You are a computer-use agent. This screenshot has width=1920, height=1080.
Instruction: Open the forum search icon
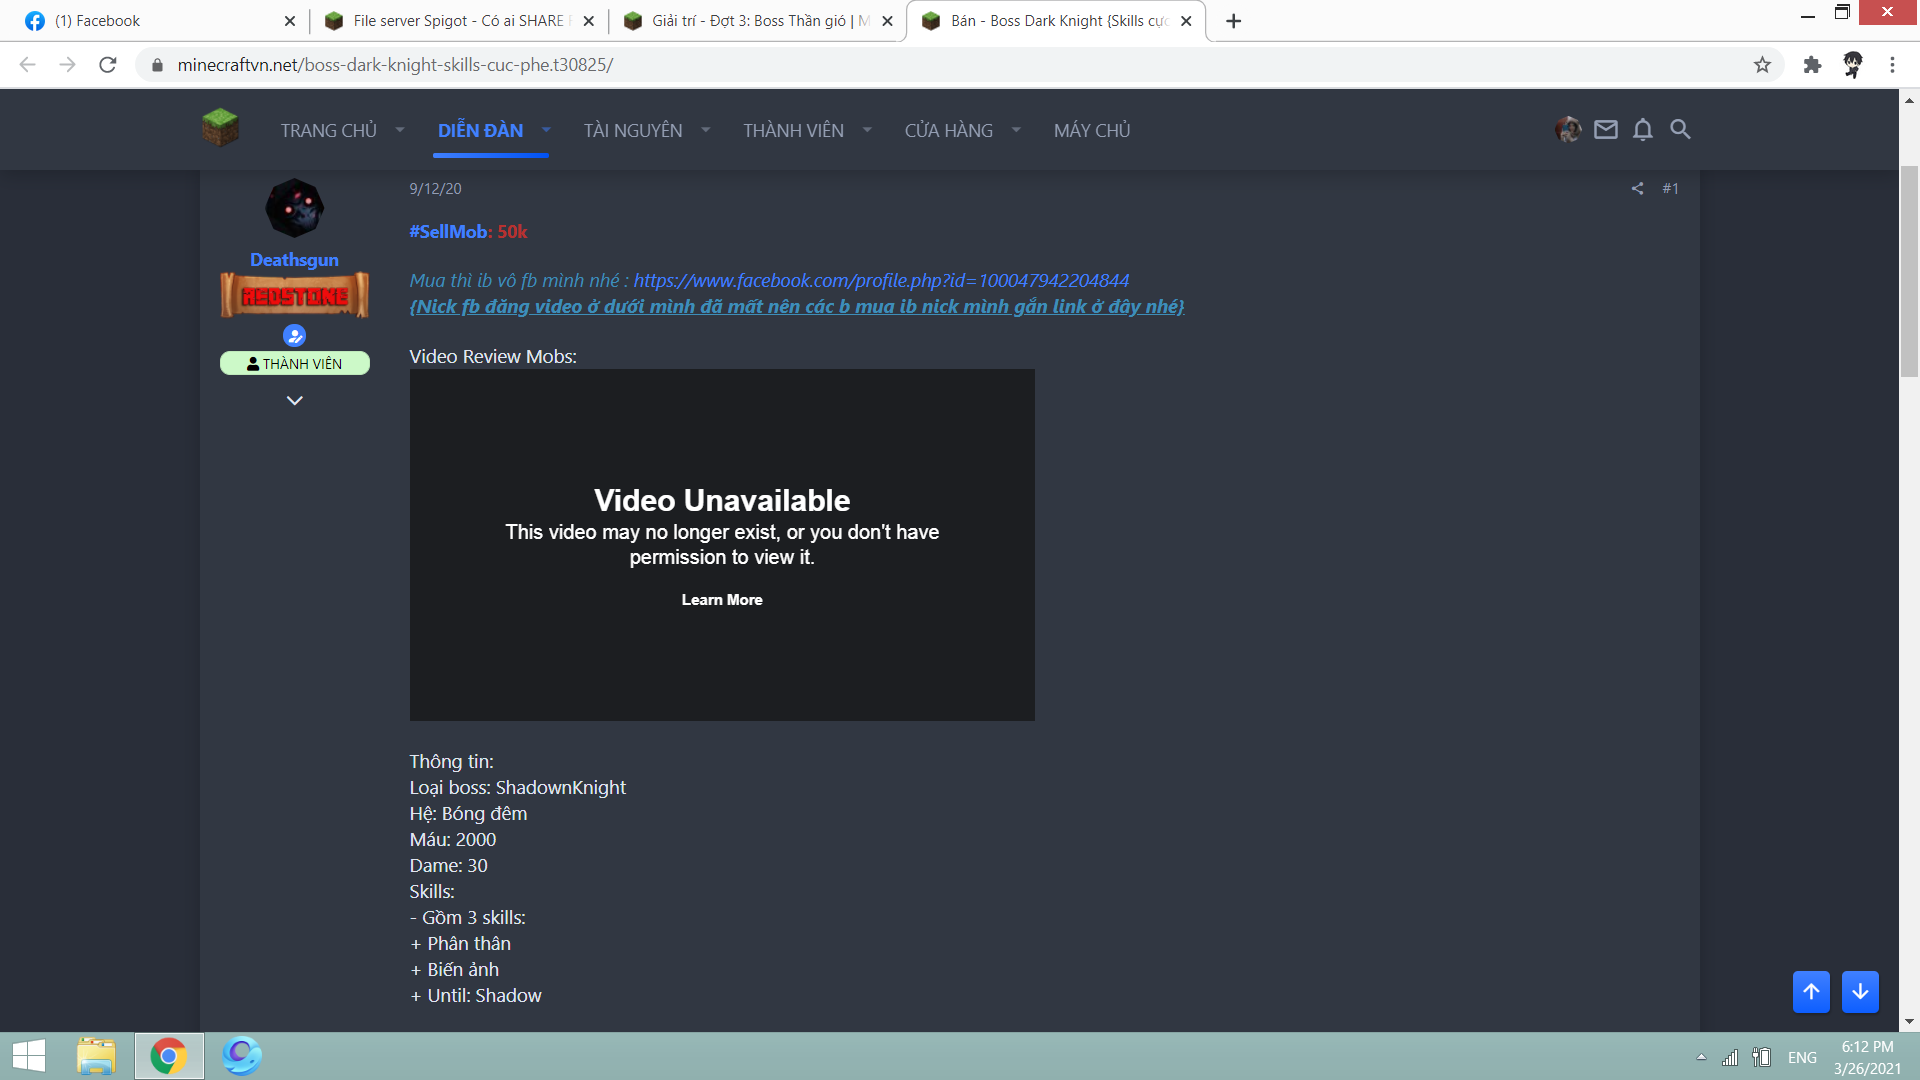[1680, 130]
